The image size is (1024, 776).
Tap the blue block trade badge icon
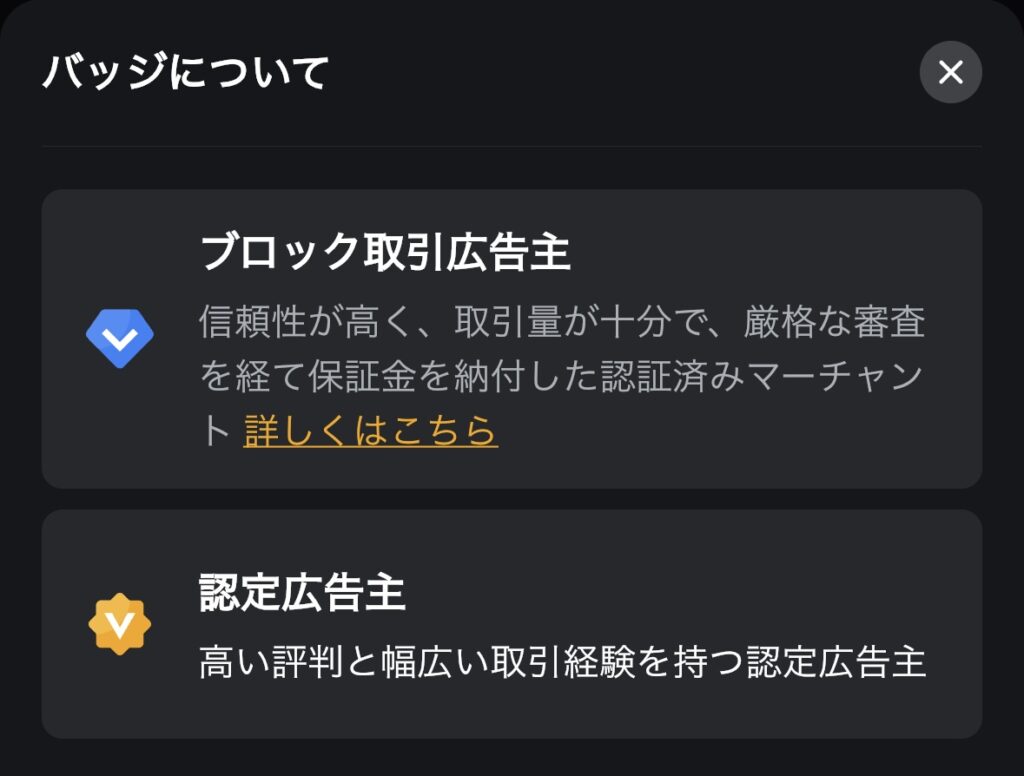pyautogui.click(x=120, y=338)
